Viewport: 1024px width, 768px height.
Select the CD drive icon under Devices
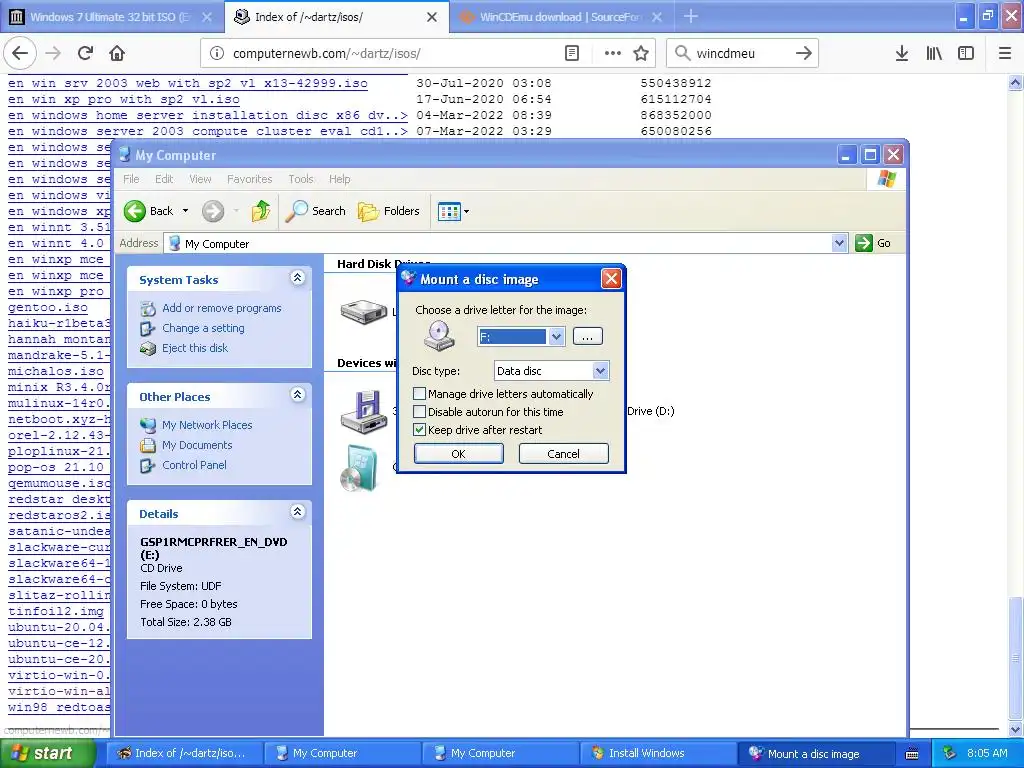pos(359,468)
